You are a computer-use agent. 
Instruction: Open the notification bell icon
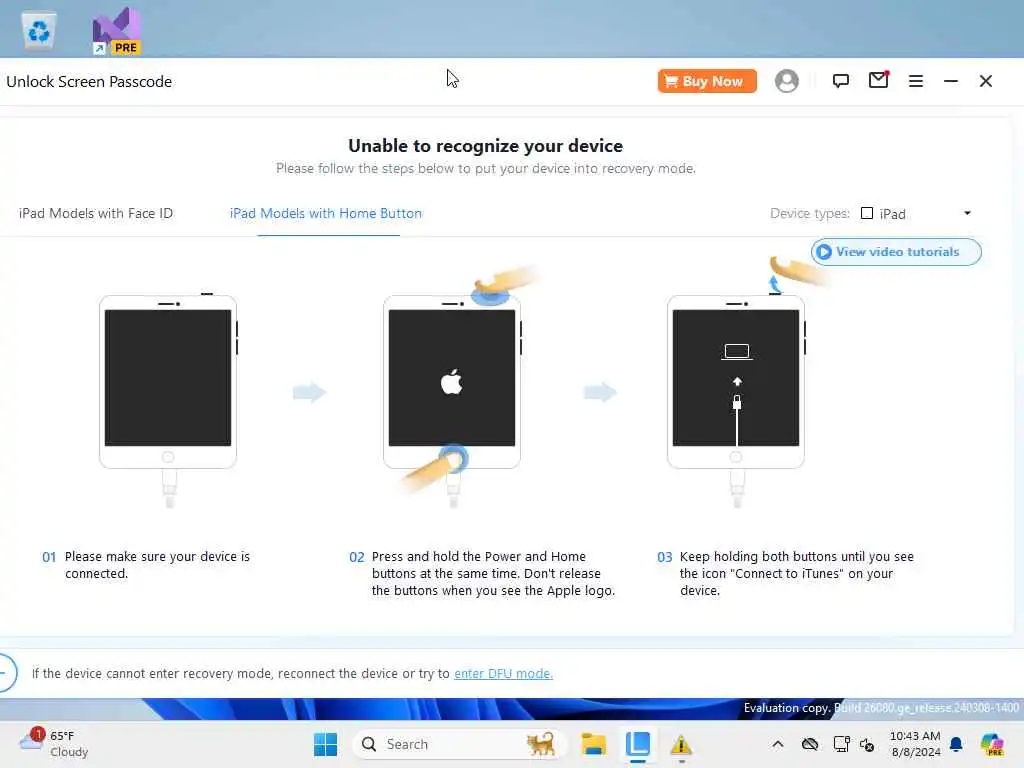point(956,744)
